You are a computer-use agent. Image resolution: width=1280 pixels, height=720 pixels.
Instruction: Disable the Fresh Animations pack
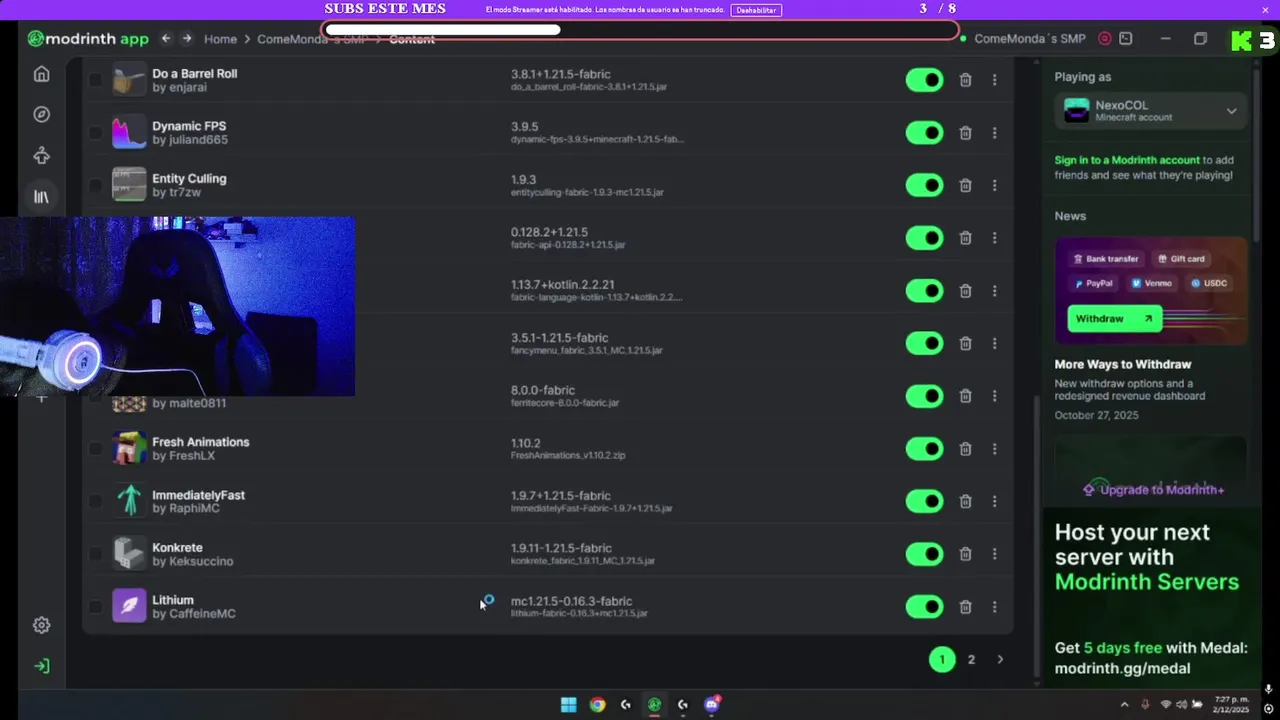[924, 449]
